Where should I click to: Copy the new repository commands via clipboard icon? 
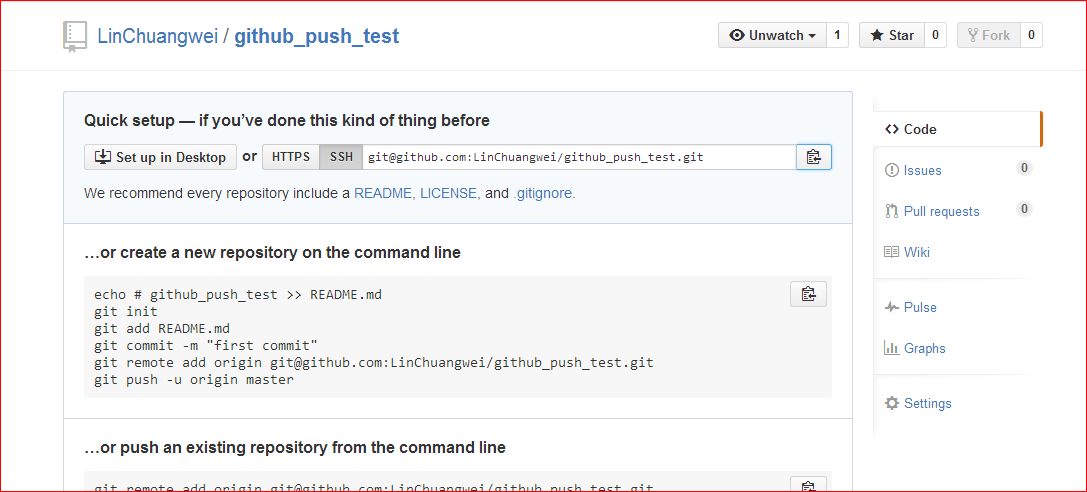[x=808, y=294]
